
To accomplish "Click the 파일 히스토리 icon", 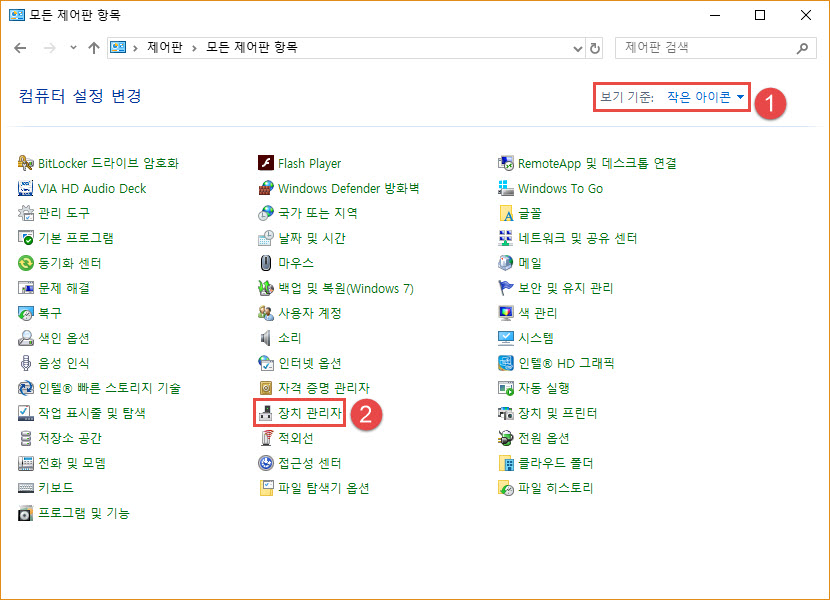I will click(506, 488).
